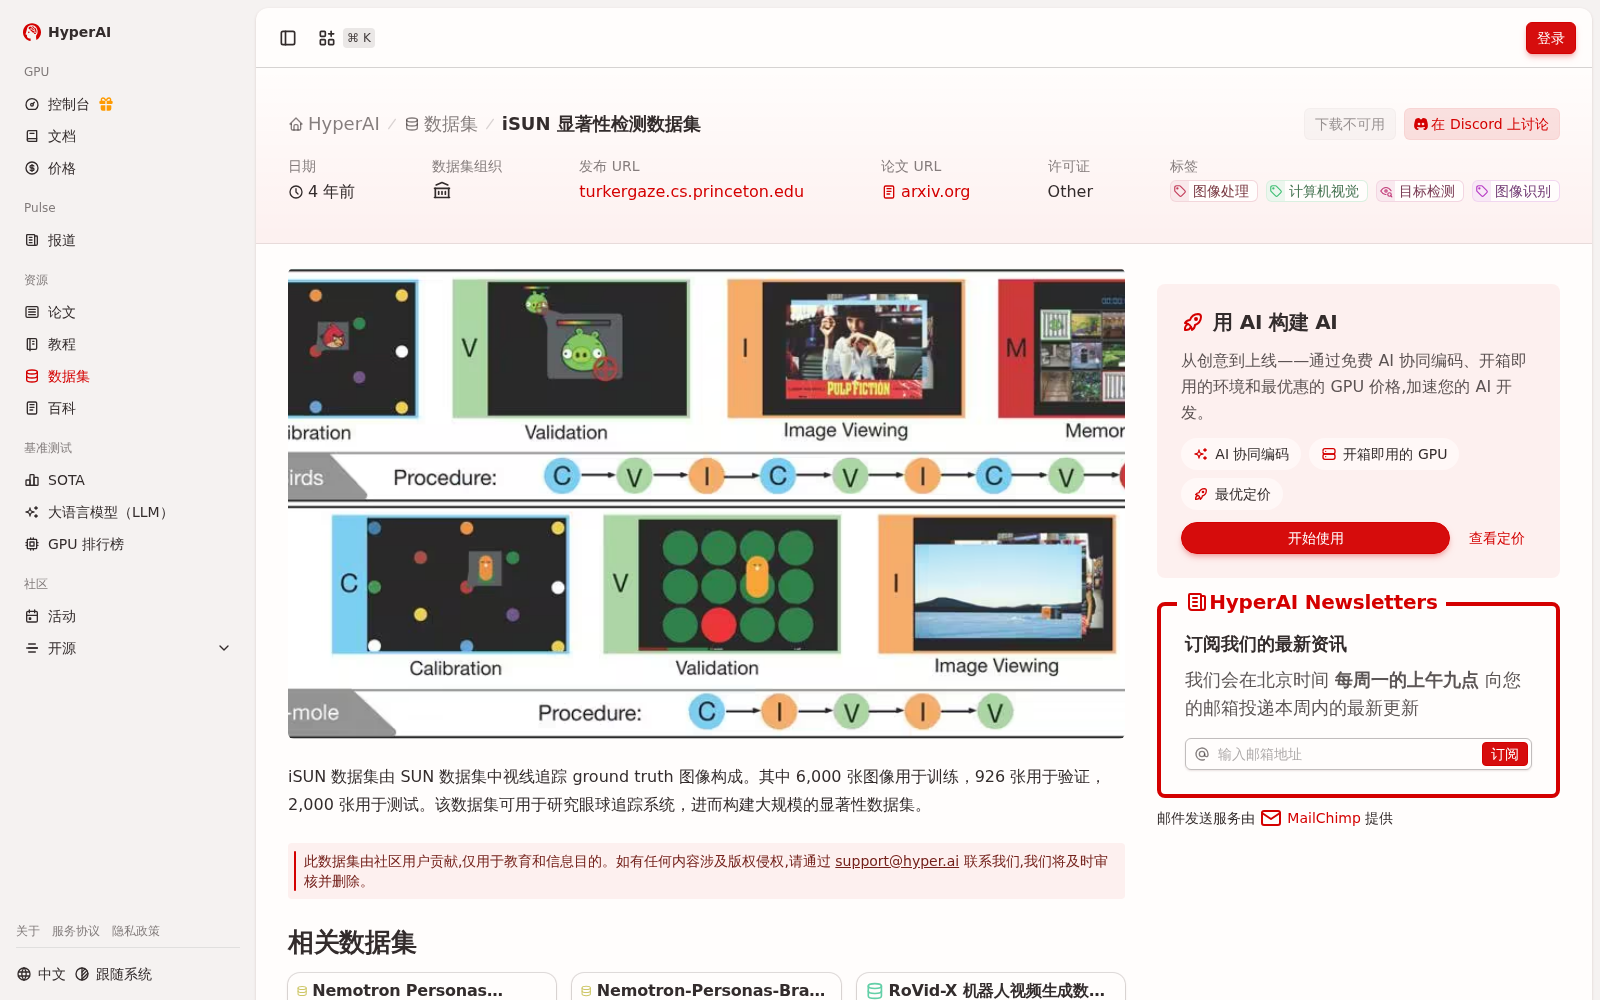
Task: Click the 隐私政策 footer link
Action: click(x=136, y=931)
